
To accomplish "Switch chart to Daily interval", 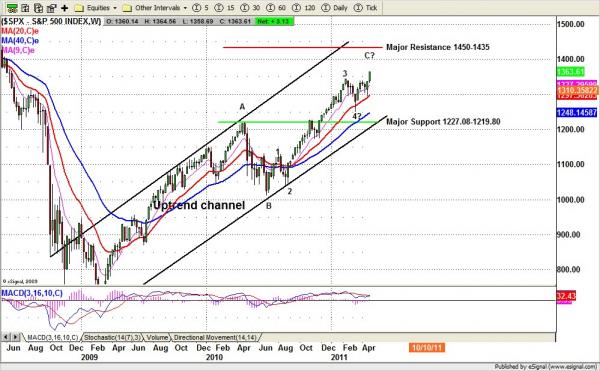I will tap(334, 8).
